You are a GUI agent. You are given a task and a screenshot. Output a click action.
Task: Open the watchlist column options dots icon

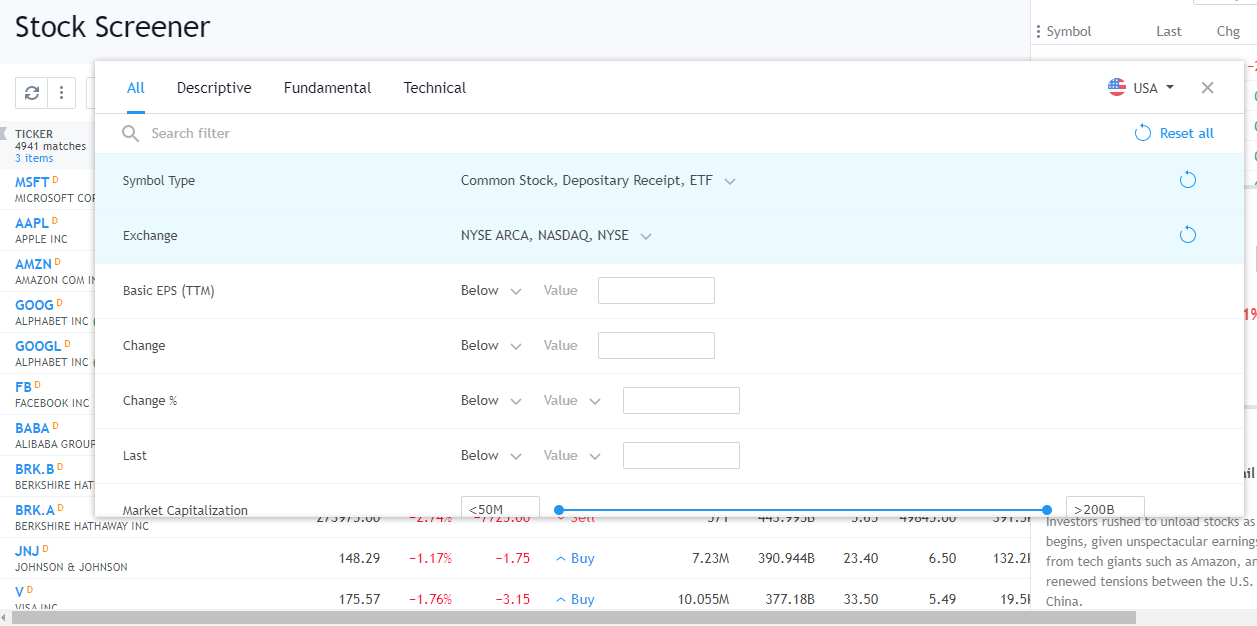point(1038,31)
